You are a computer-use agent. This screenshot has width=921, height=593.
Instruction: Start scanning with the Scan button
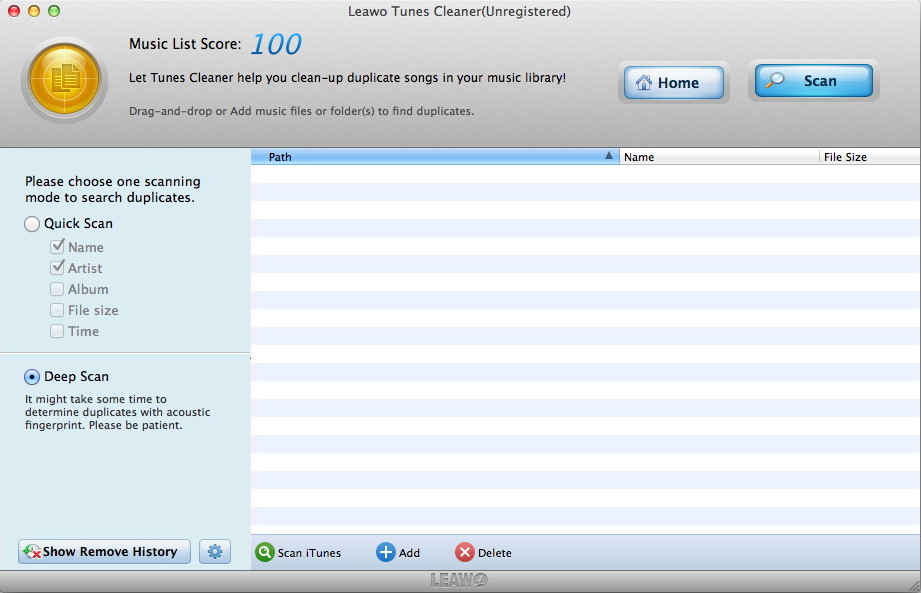pyautogui.click(x=814, y=80)
